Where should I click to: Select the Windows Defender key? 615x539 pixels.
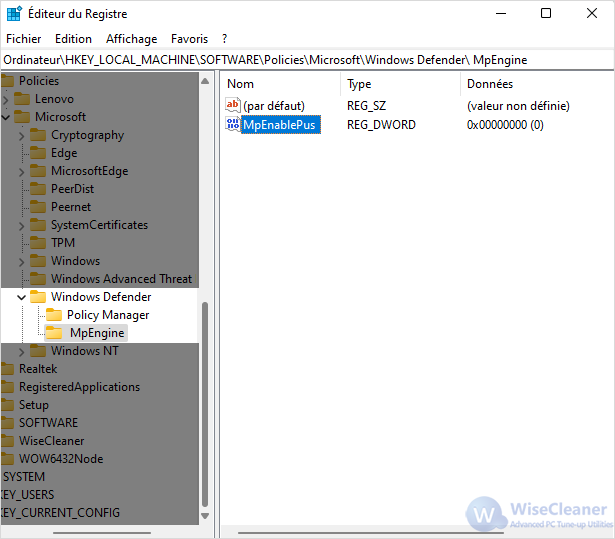(x=101, y=297)
